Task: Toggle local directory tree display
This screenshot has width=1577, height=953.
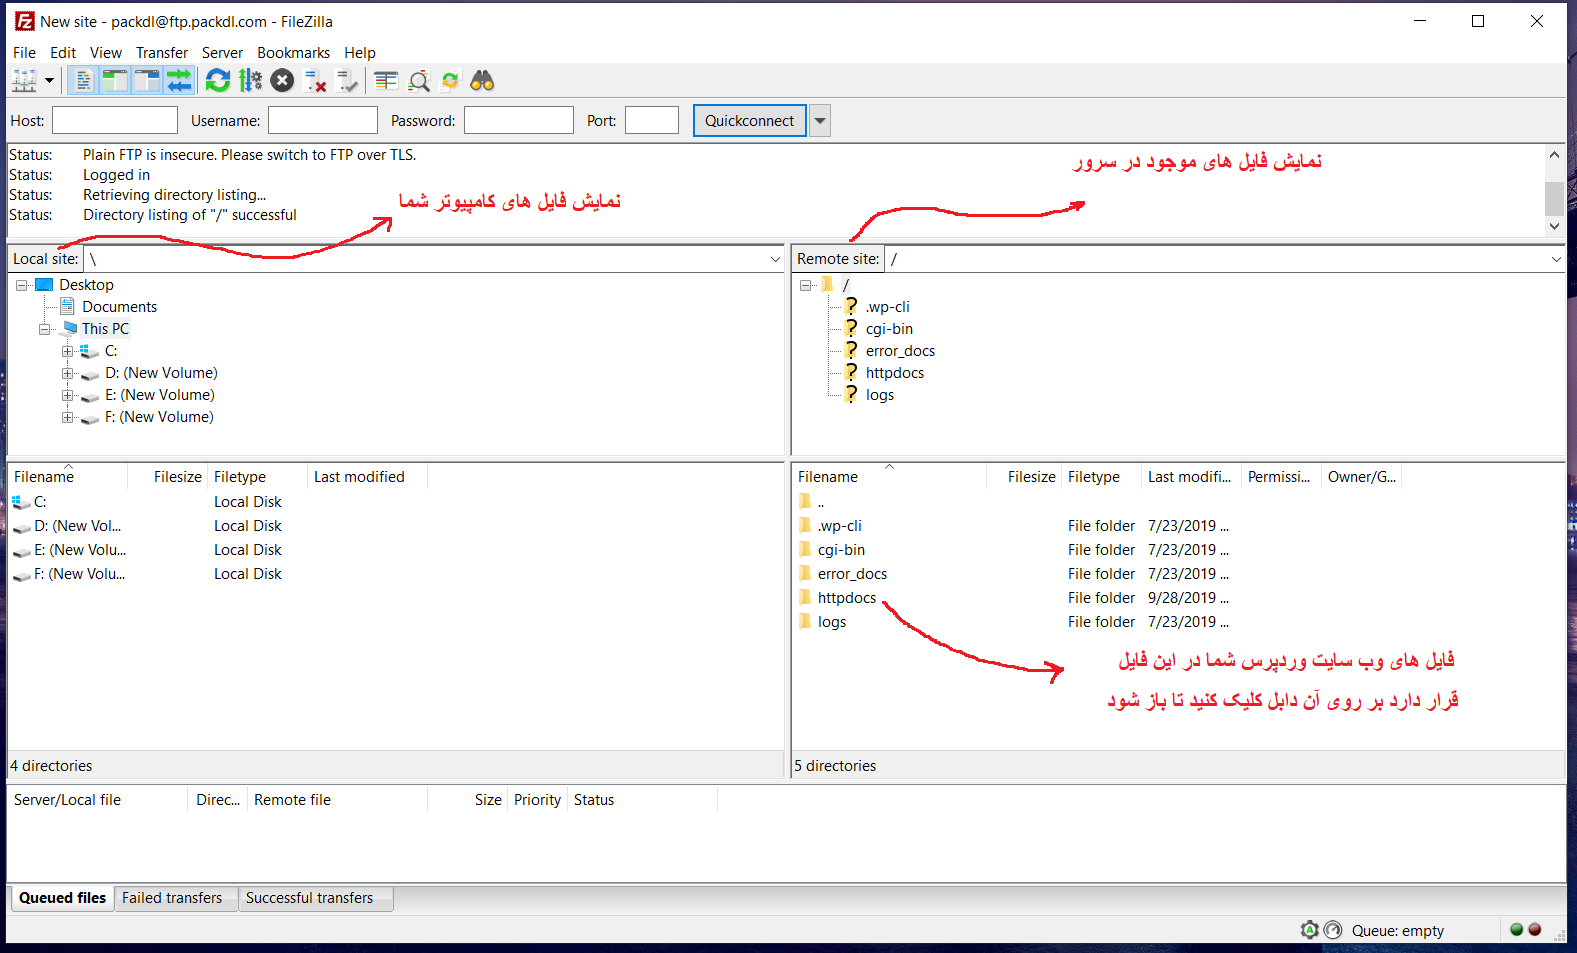Action: tap(115, 81)
